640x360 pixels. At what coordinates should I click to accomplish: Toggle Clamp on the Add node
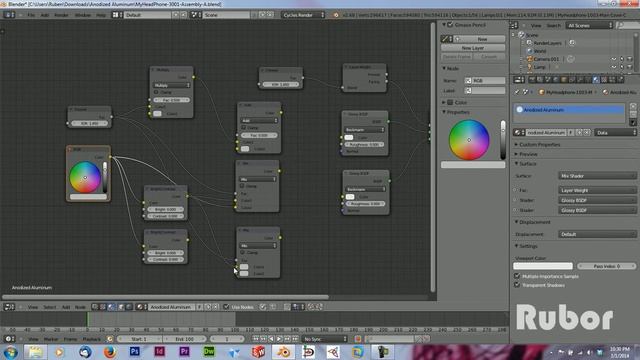pos(244,127)
